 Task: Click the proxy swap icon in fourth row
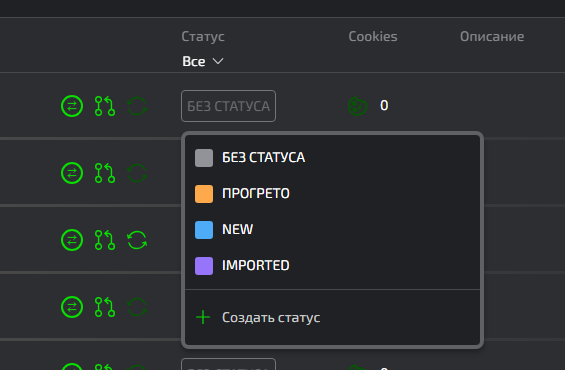pos(72,307)
